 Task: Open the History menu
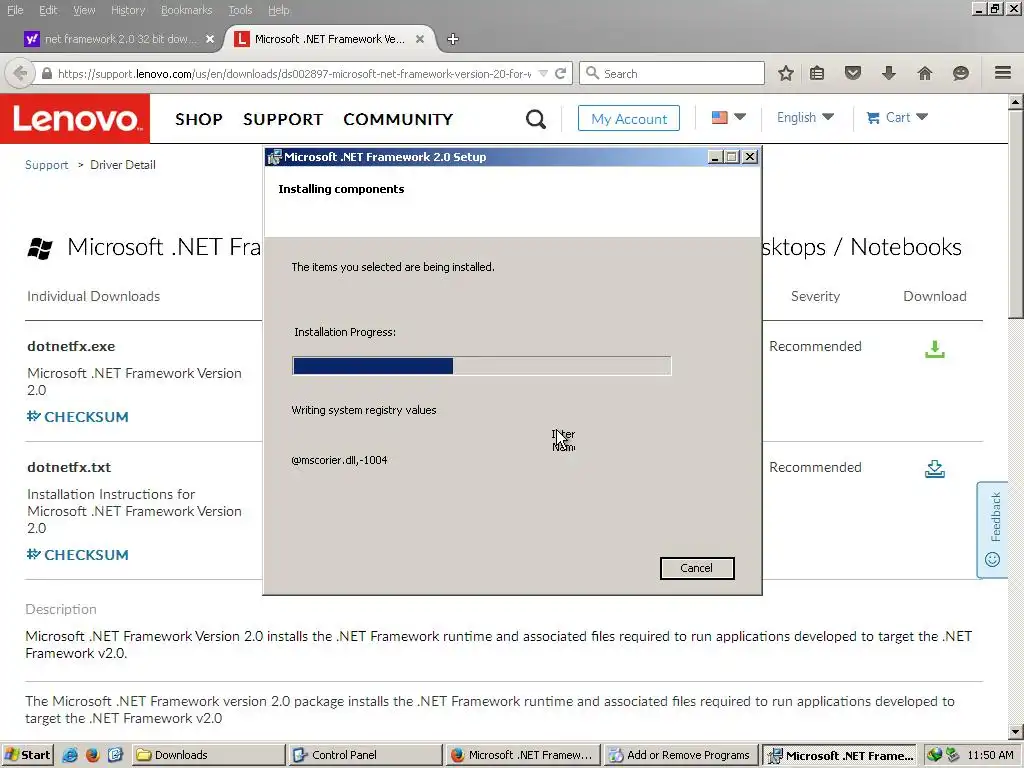coord(127,10)
